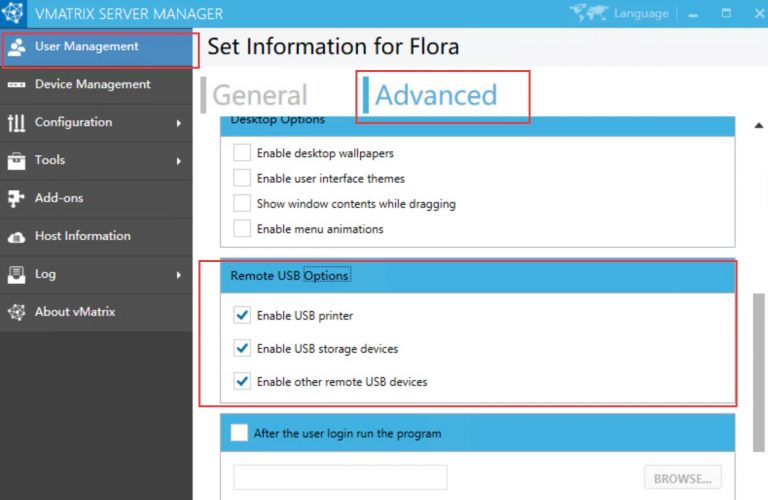Uncheck Enable USB storage devices
768x500 pixels.
[242, 349]
